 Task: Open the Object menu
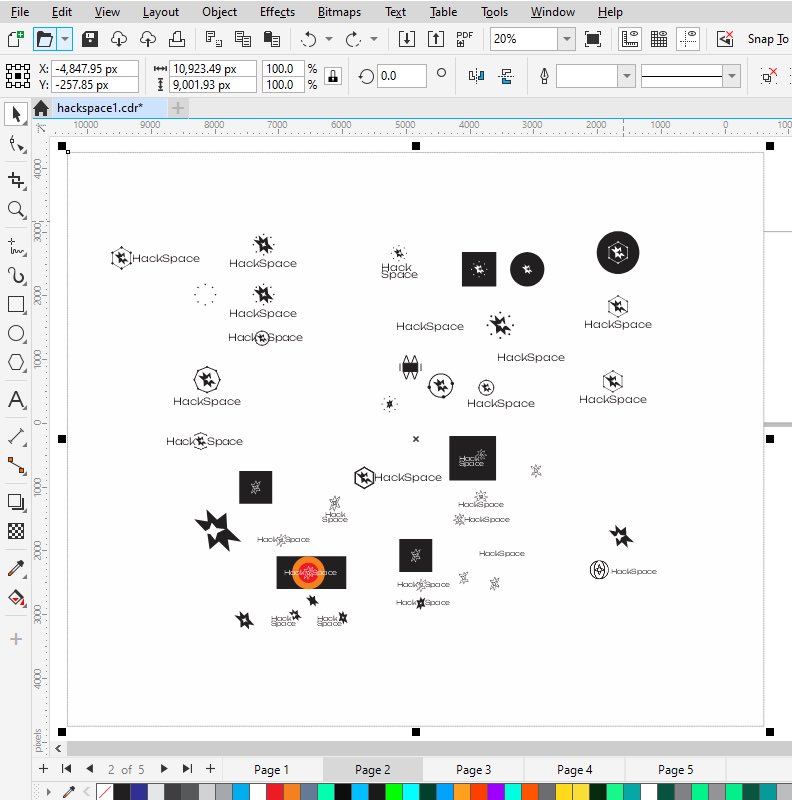click(219, 12)
